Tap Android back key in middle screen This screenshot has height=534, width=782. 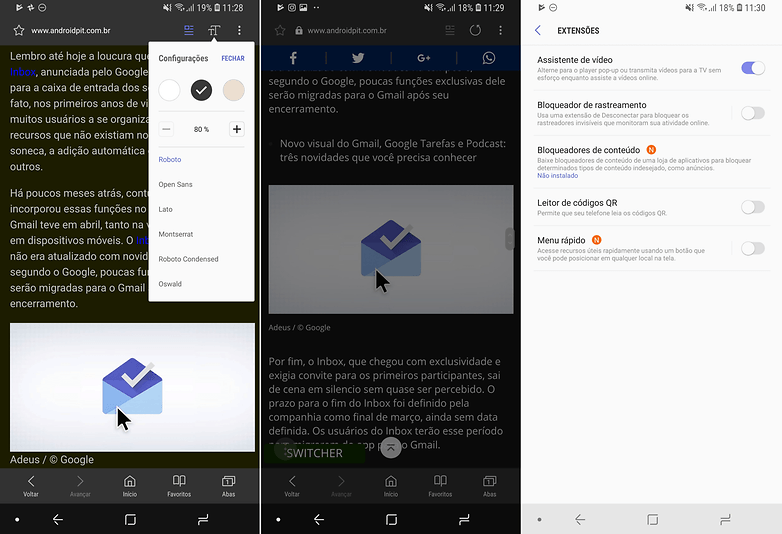319,520
